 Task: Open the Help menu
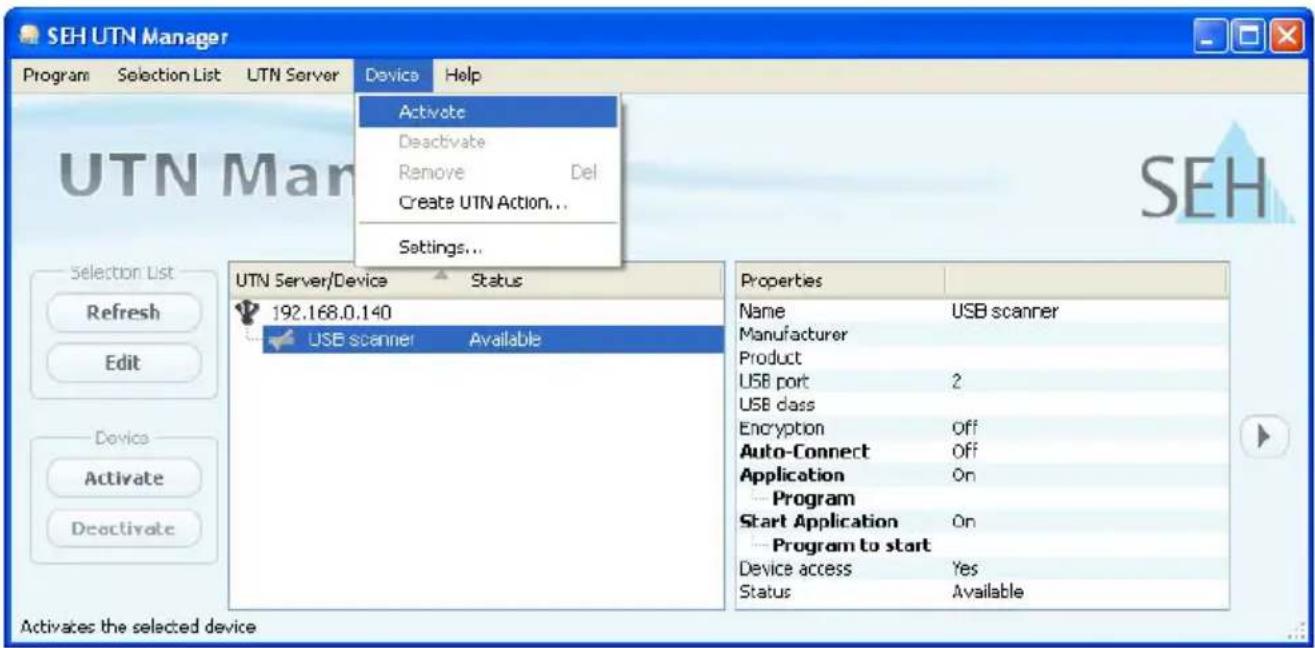(x=463, y=75)
